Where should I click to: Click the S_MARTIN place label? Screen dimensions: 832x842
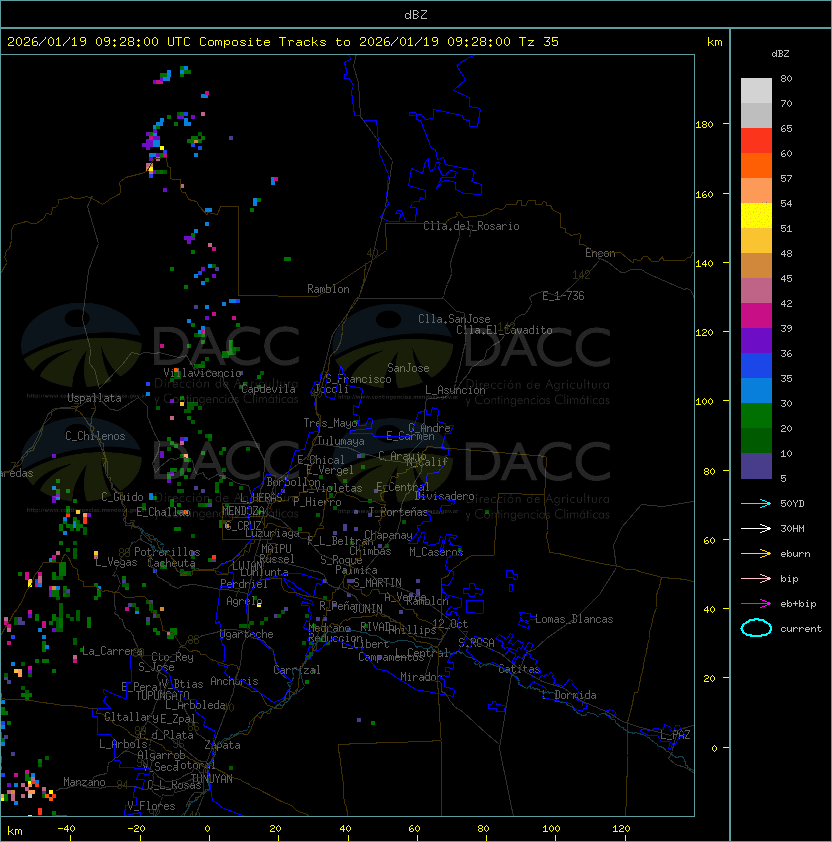pos(378,582)
